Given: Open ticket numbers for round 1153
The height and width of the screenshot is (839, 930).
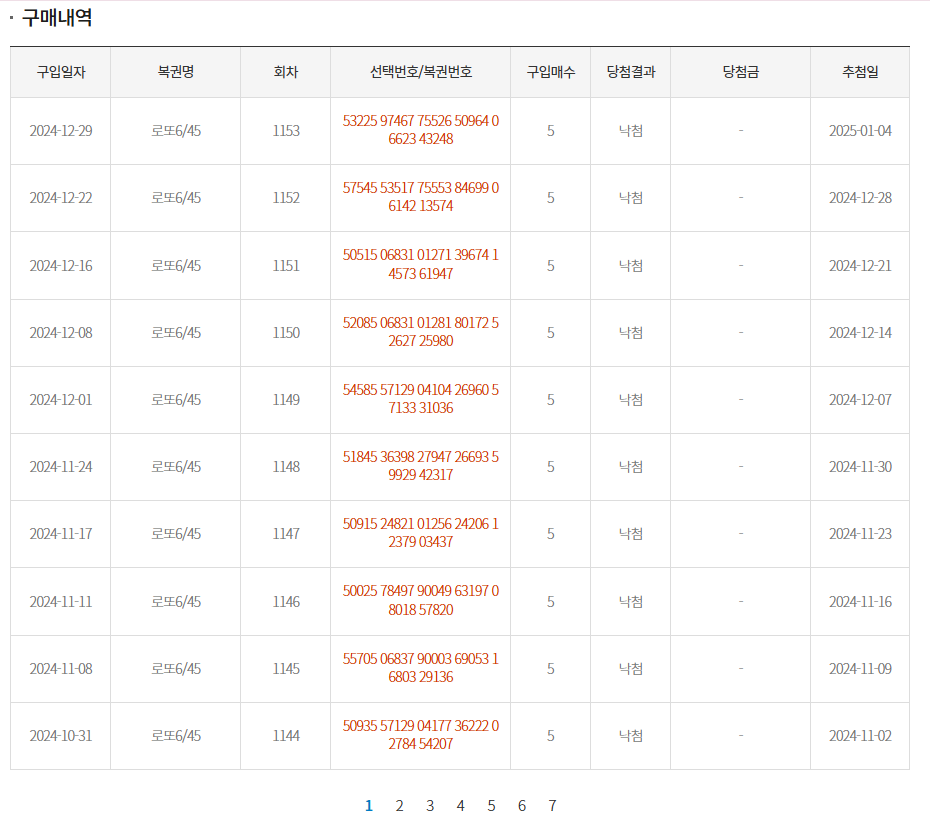Looking at the screenshot, I should point(420,130).
